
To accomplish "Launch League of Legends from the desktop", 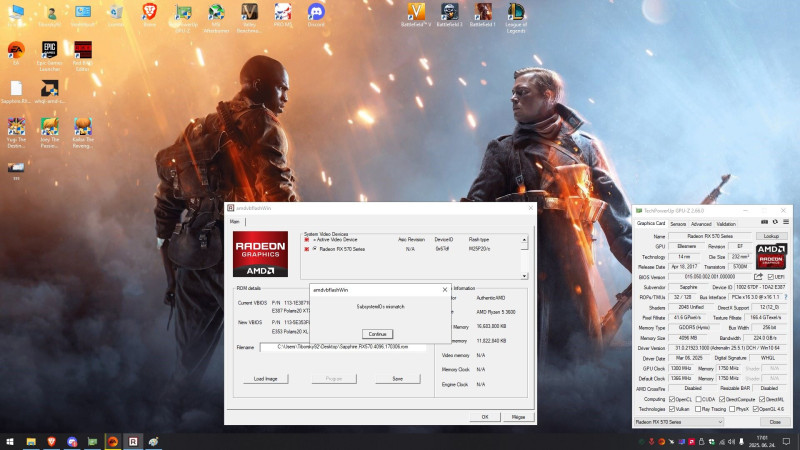I will (x=516, y=17).
